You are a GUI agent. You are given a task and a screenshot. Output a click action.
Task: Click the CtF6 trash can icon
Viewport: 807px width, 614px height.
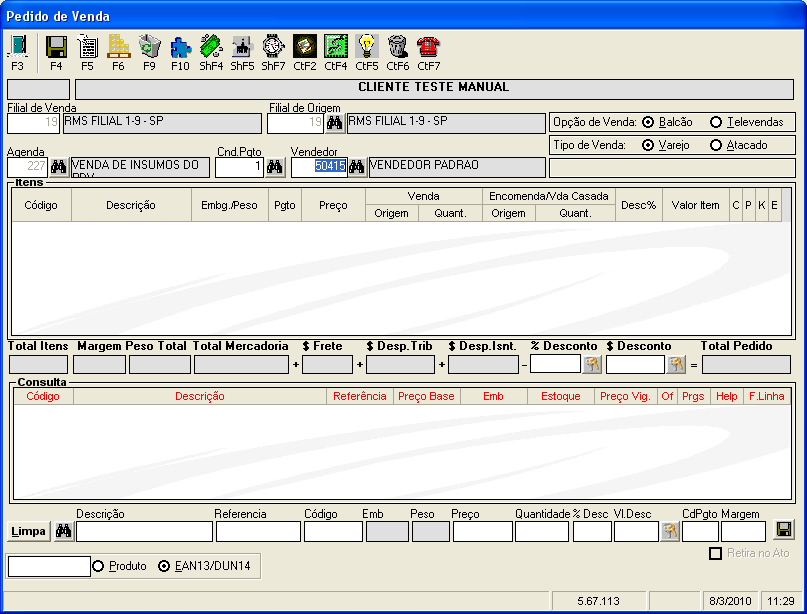(398, 47)
